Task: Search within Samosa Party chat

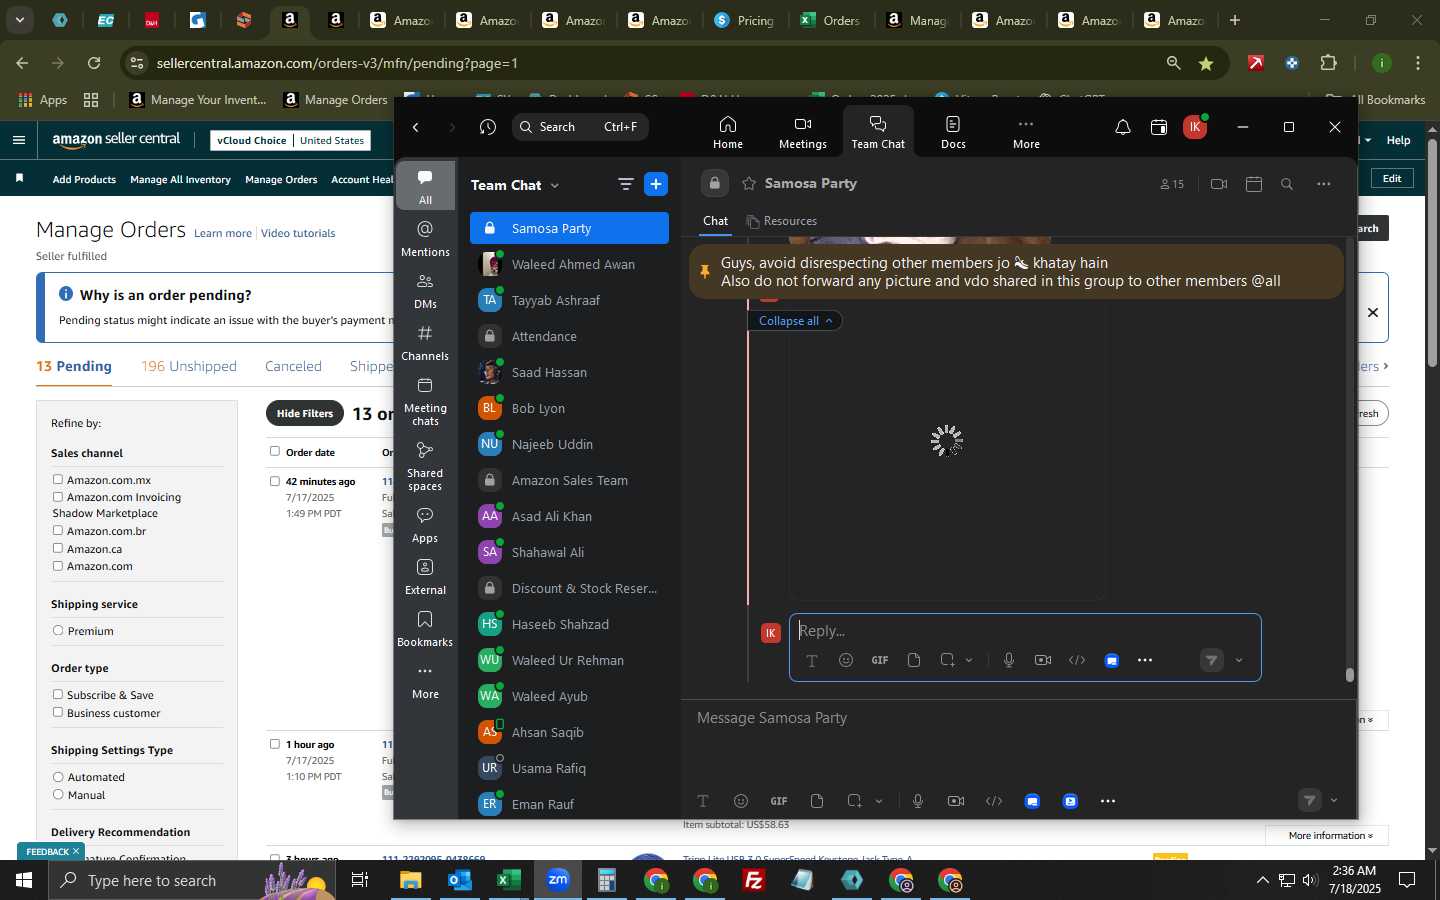Action: [1287, 184]
